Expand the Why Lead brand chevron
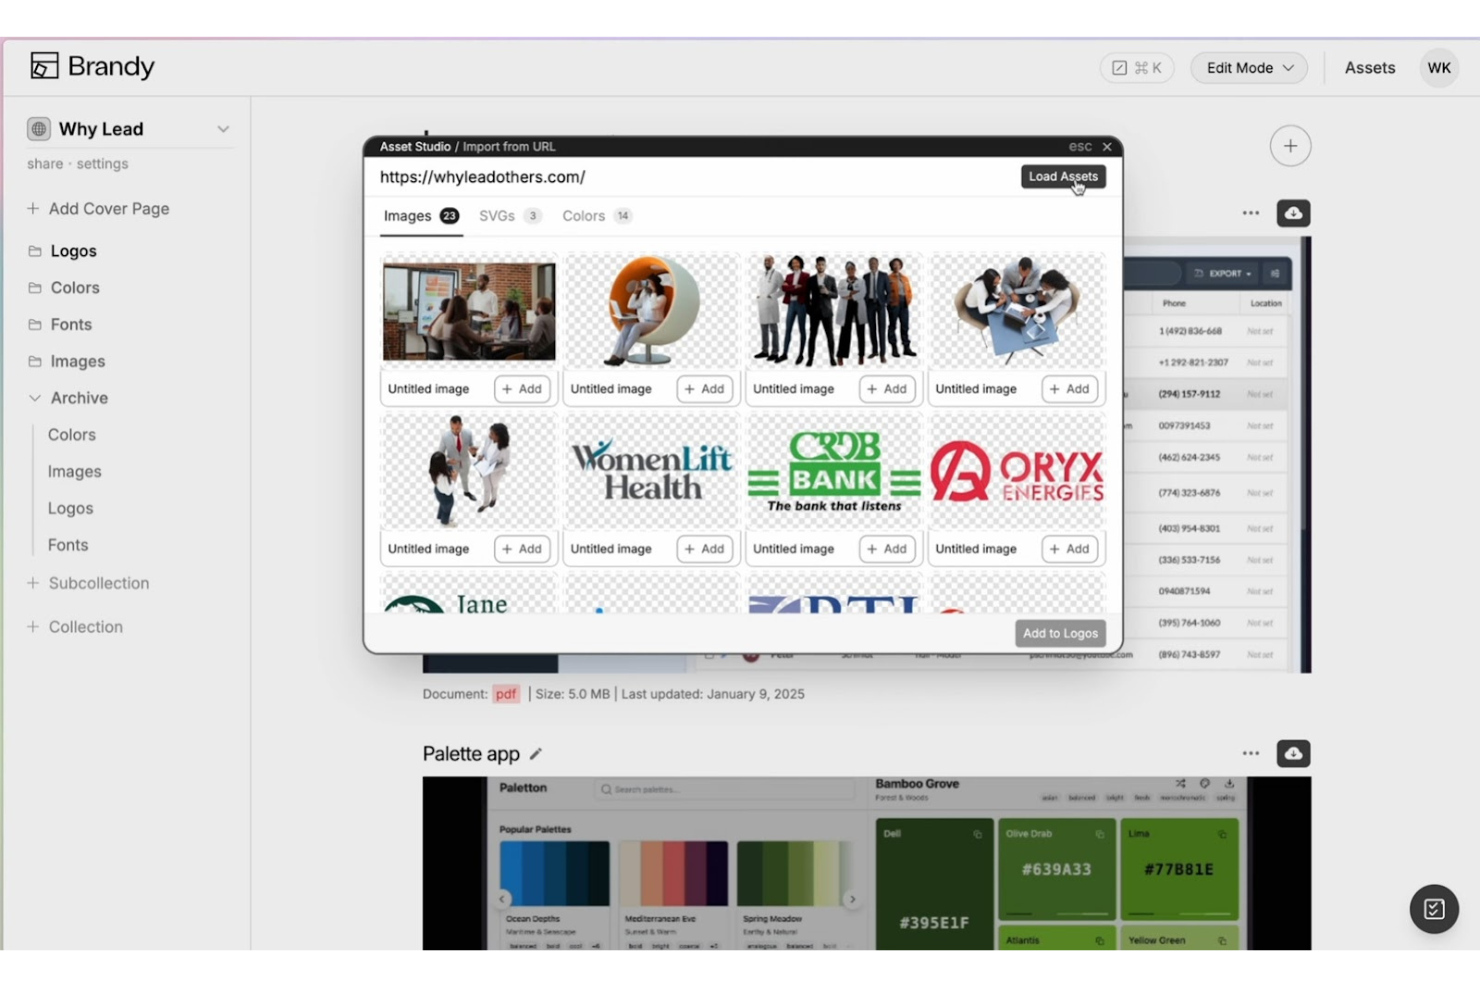The image size is (1480, 987). click(223, 129)
